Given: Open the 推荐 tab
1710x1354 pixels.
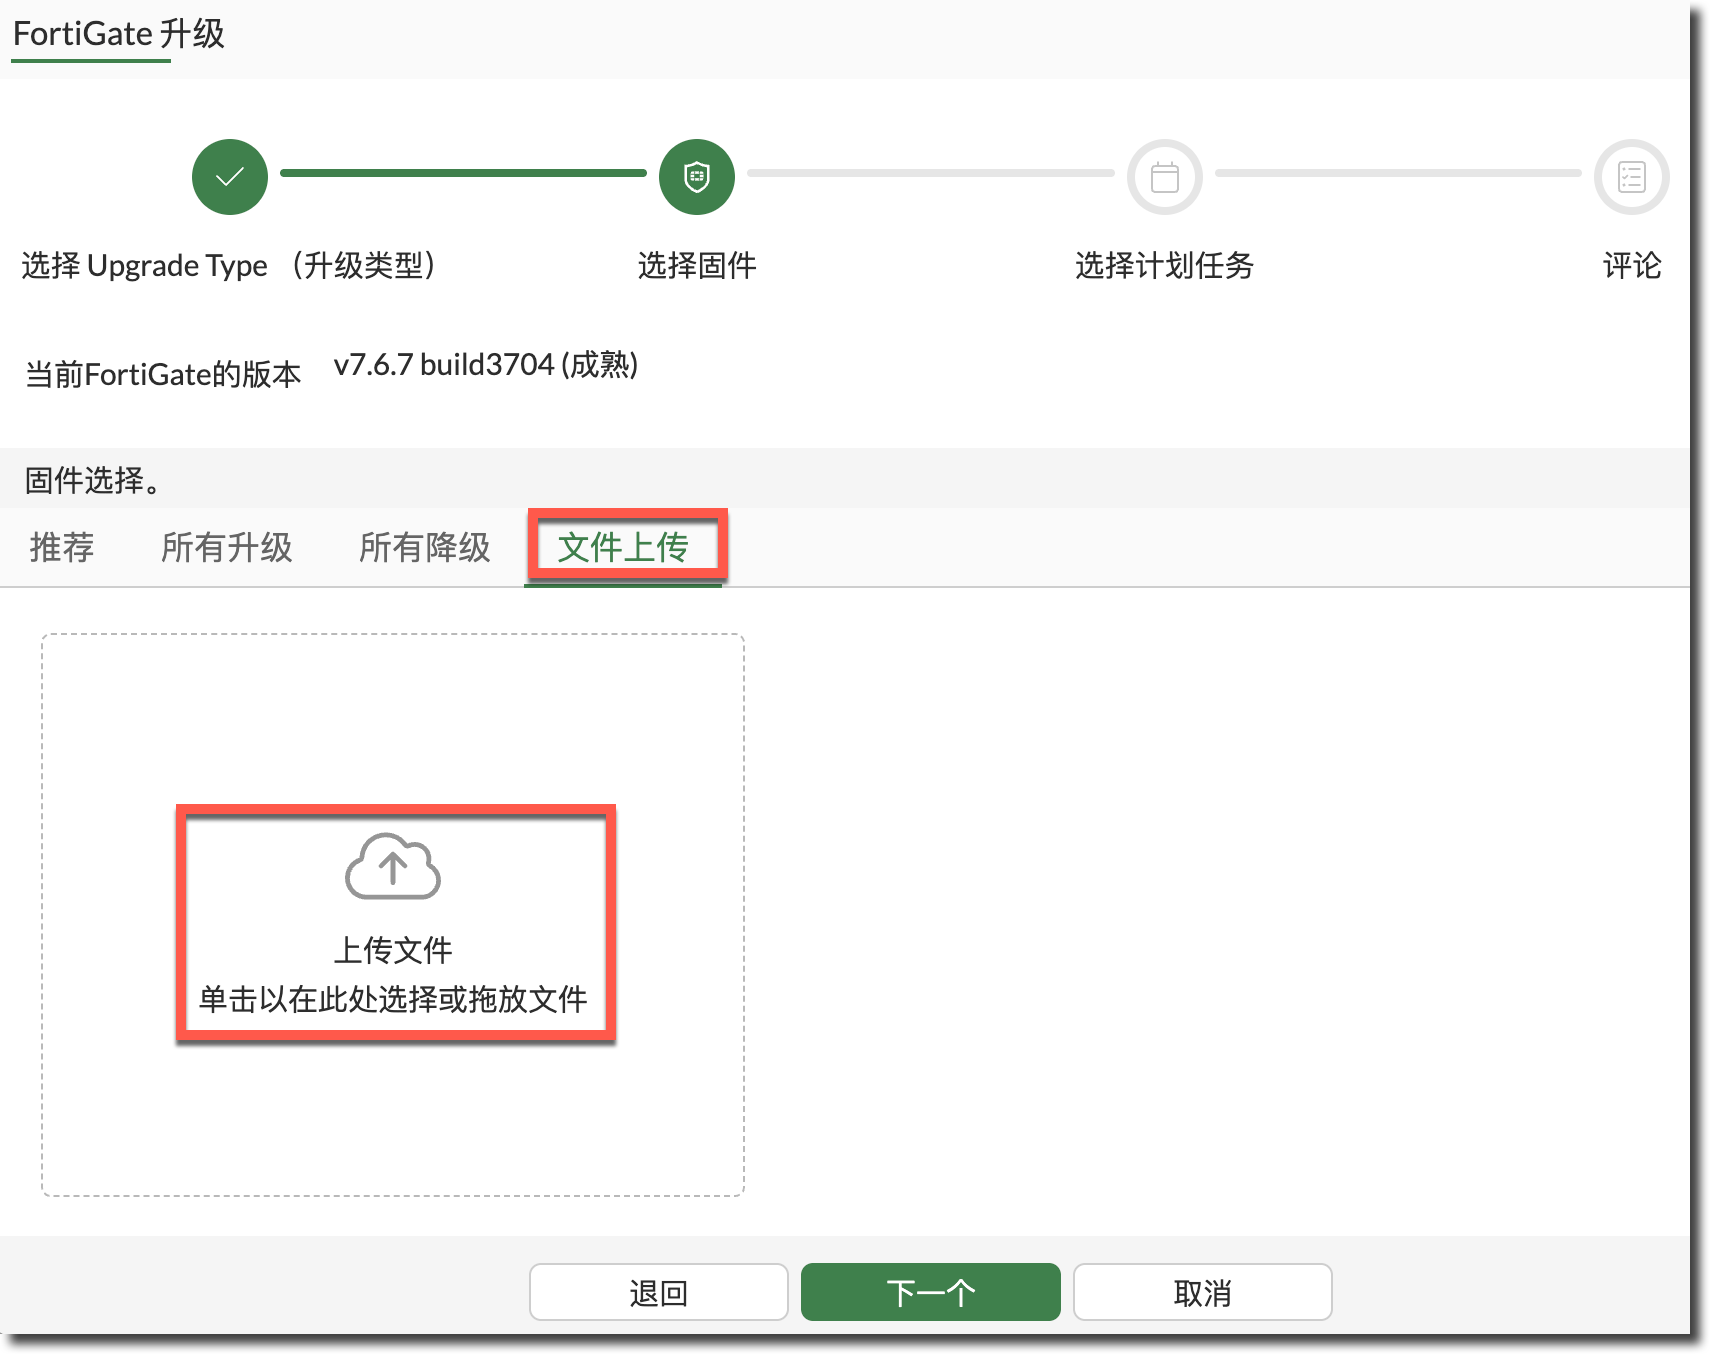Looking at the screenshot, I should click(x=62, y=547).
